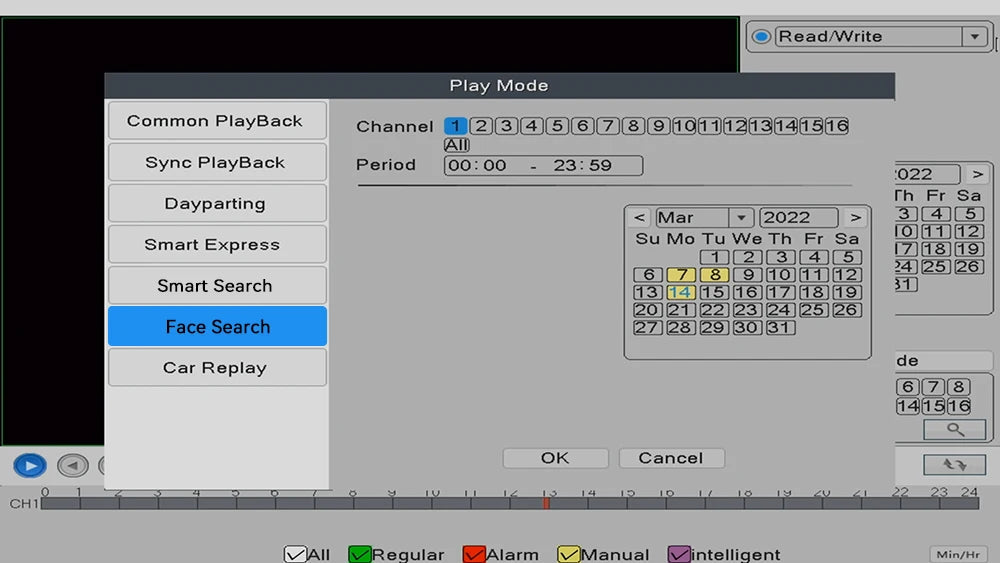Click the refresh arrows icon button
Image resolution: width=1000 pixels, height=563 pixels.
(x=955, y=465)
